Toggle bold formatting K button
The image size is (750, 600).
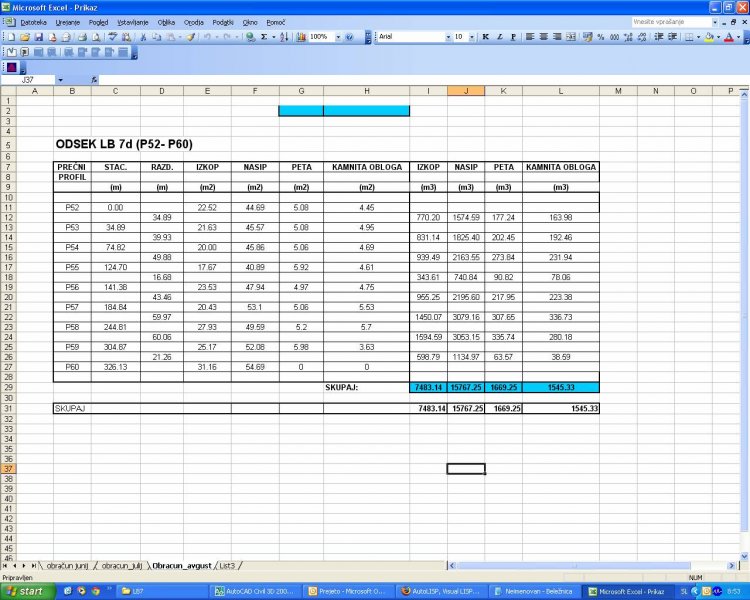point(486,37)
